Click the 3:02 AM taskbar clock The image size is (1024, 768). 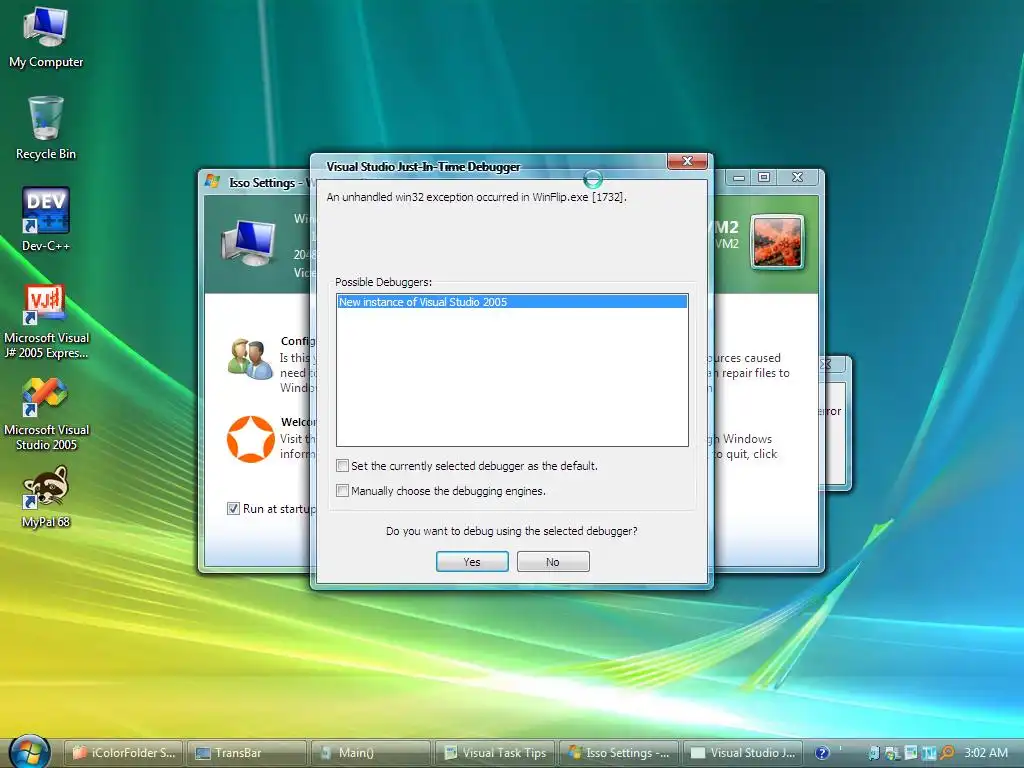[x=985, y=753]
